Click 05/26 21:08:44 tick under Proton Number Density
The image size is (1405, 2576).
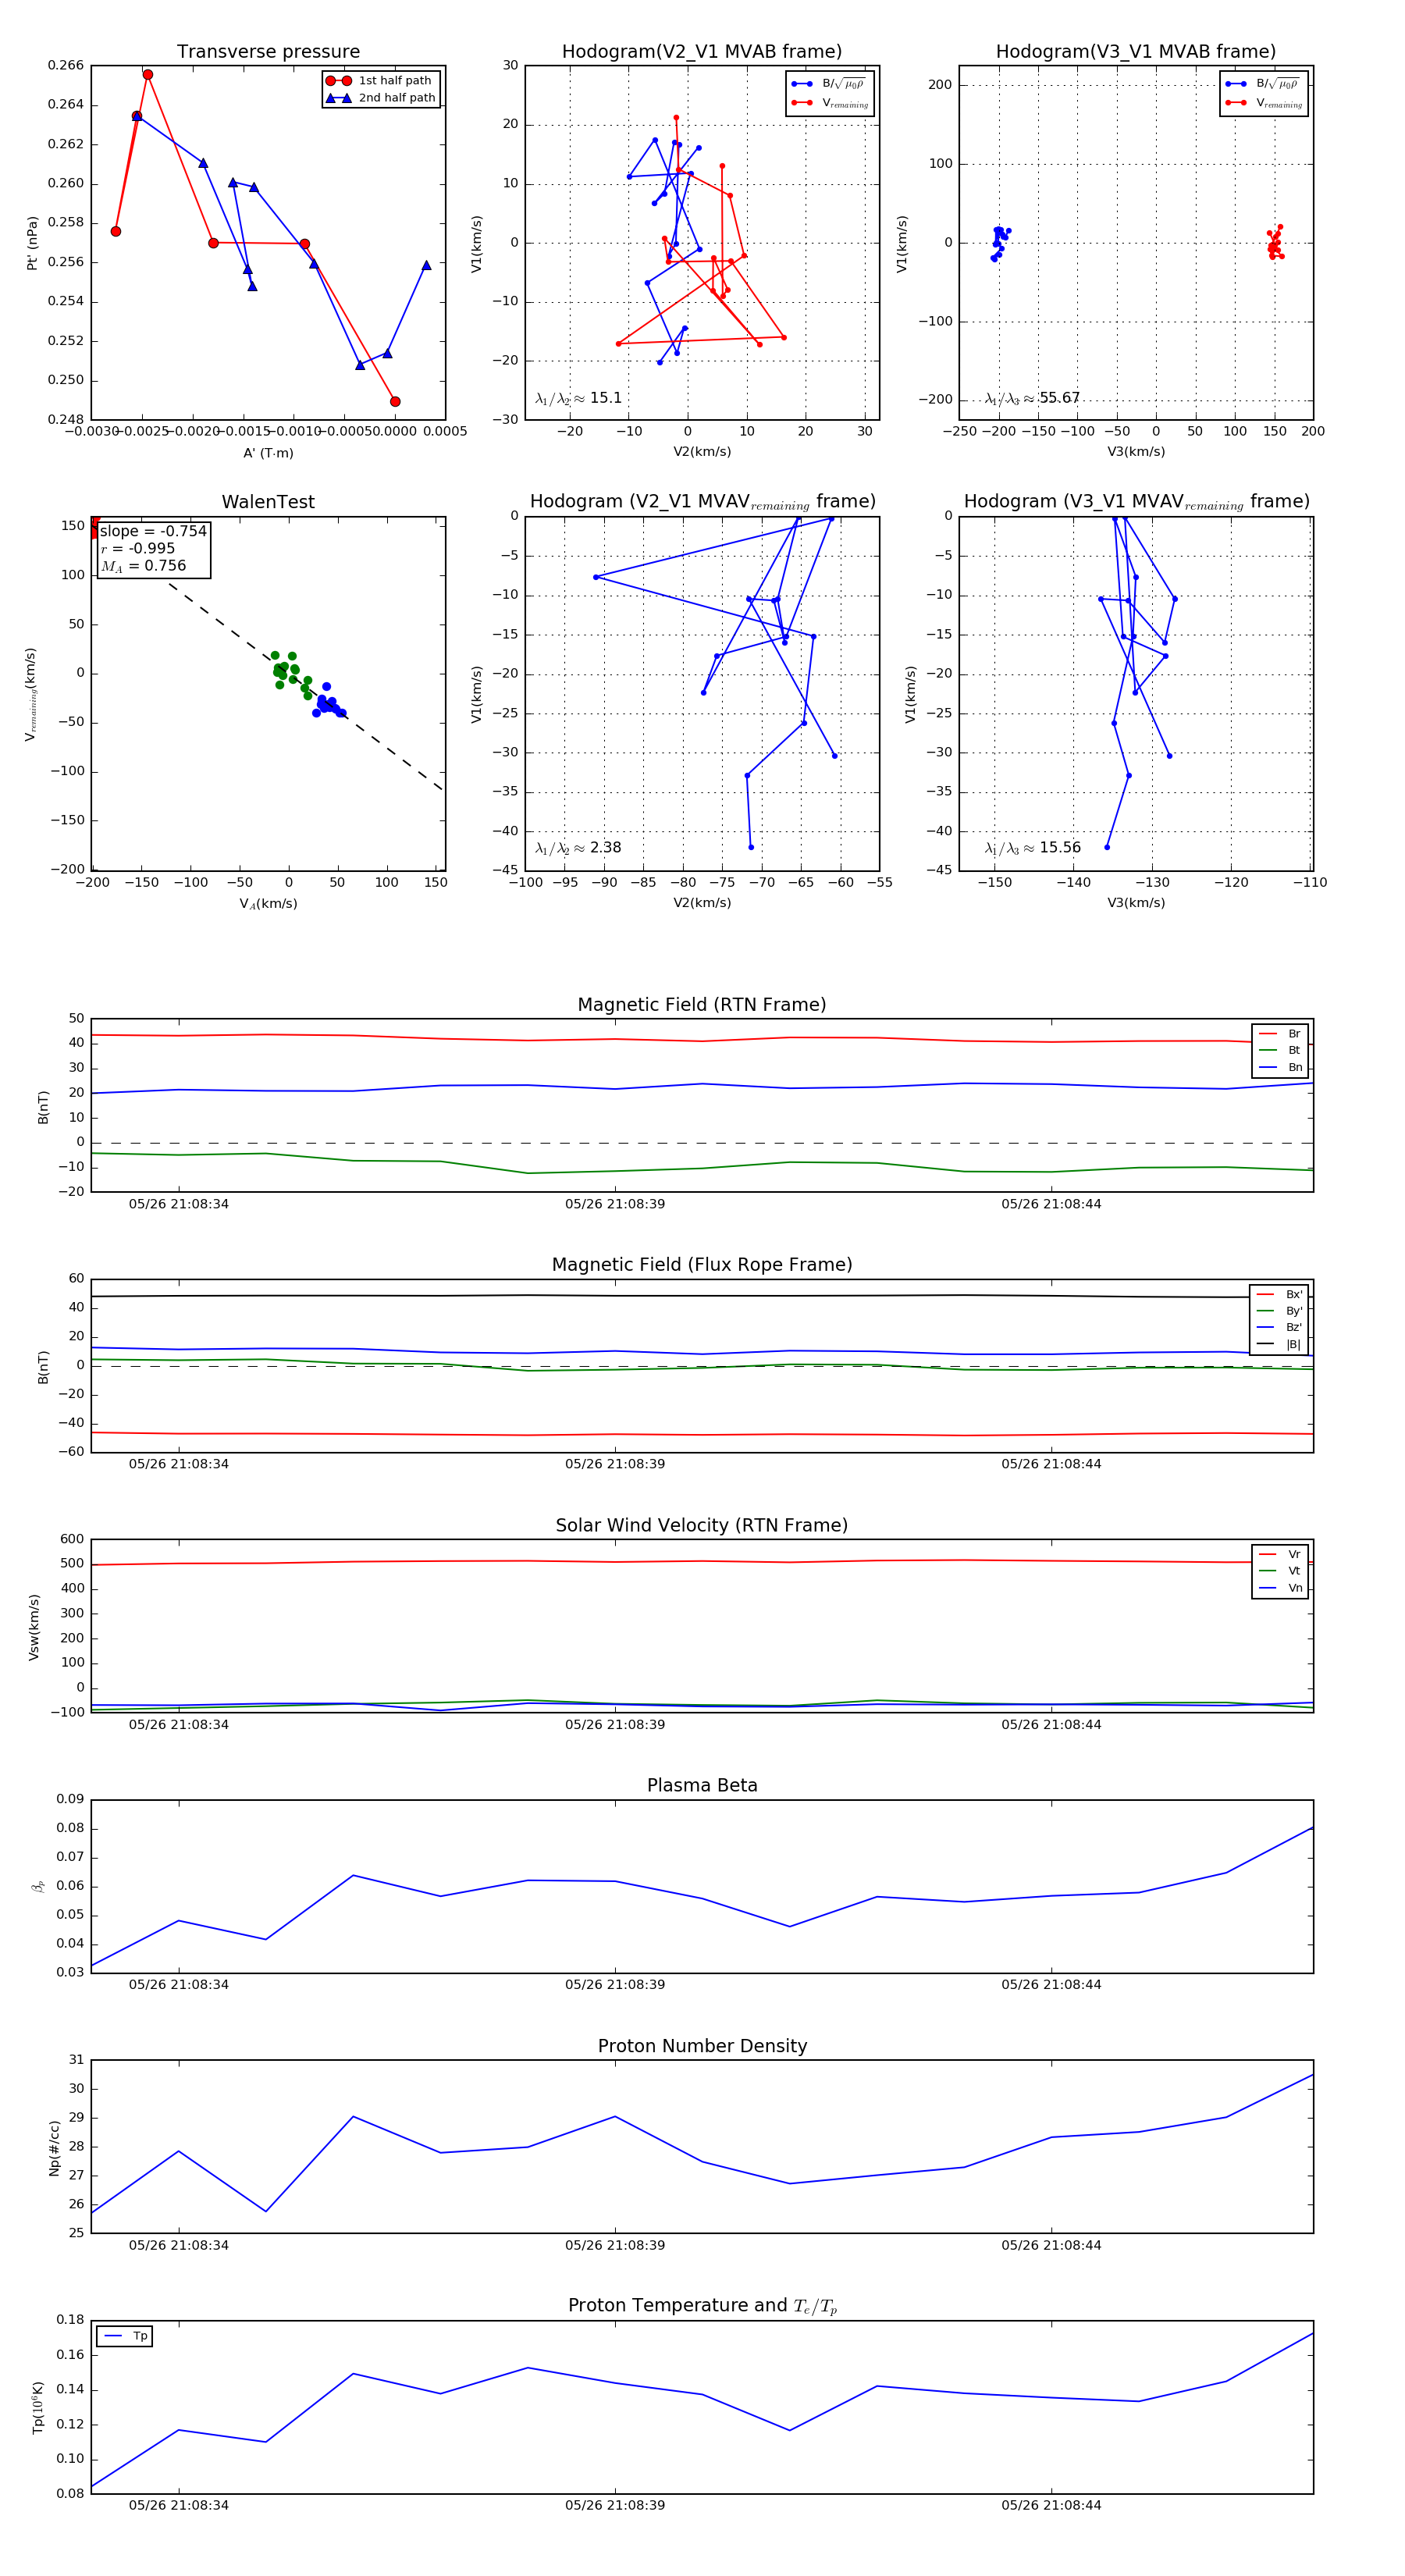(1051, 2245)
